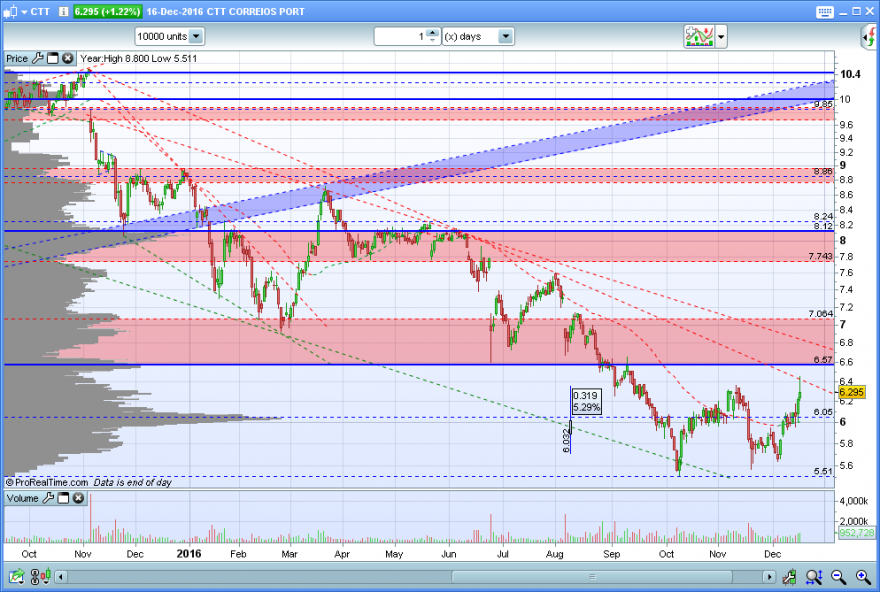Open the candlestick chart style icon
Viewport: 880px width, 592px height.
10,11
